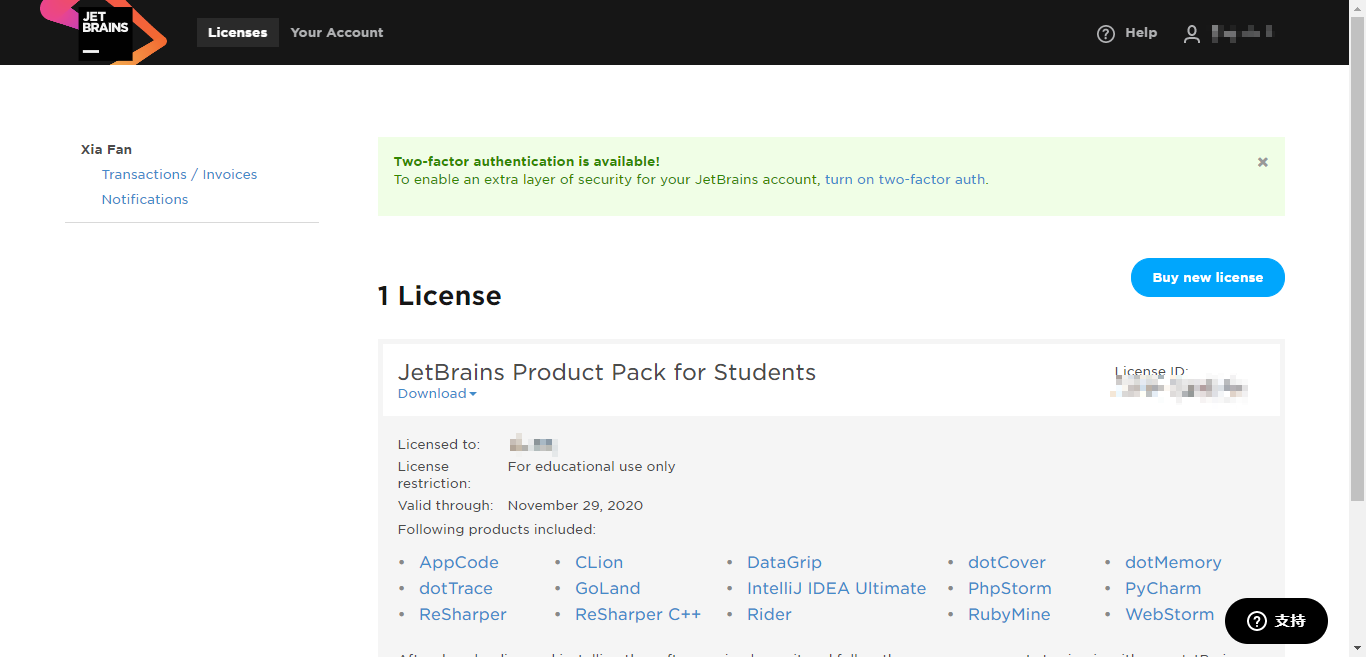Open the Your Account tab
The width and height of the screenshot is (1366, 657).
pyautogui.click(x=336, y=33)
